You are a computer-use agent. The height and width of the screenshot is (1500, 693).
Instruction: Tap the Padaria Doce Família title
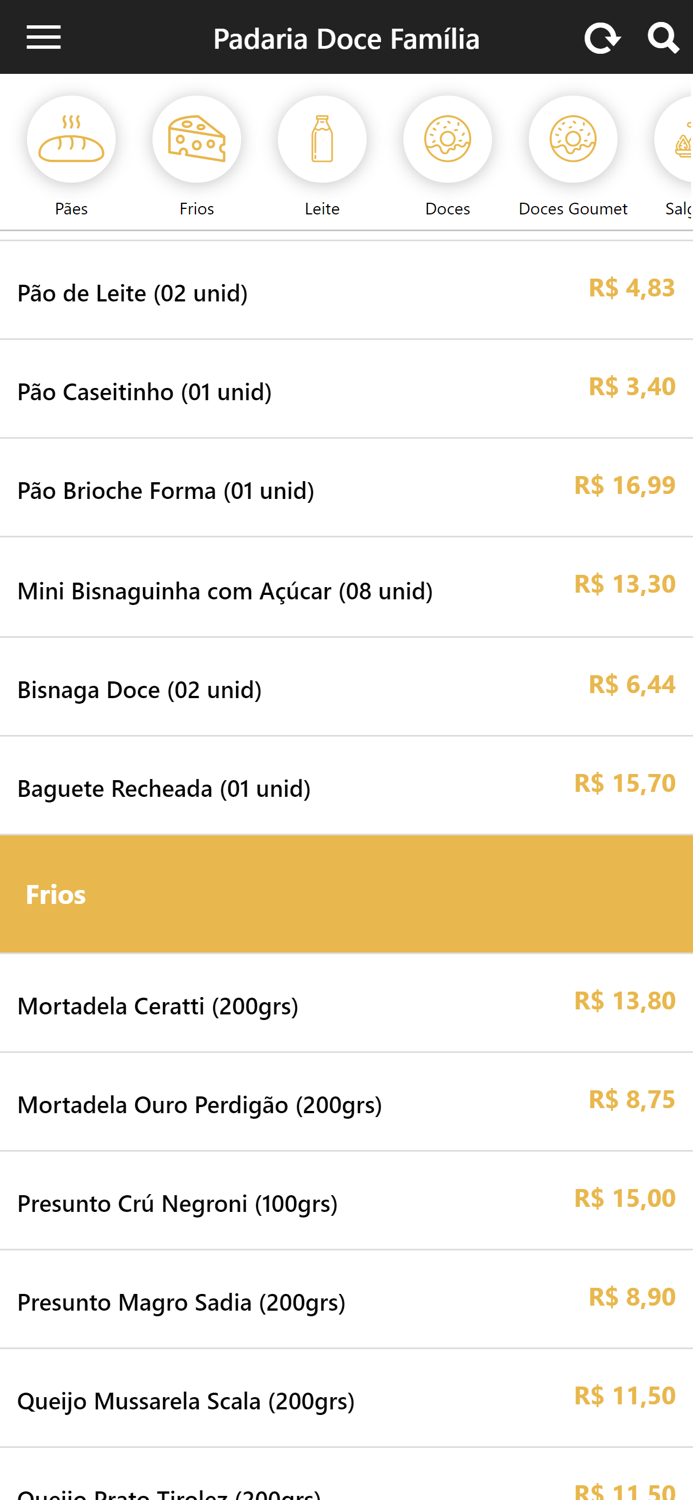point(346,37)
